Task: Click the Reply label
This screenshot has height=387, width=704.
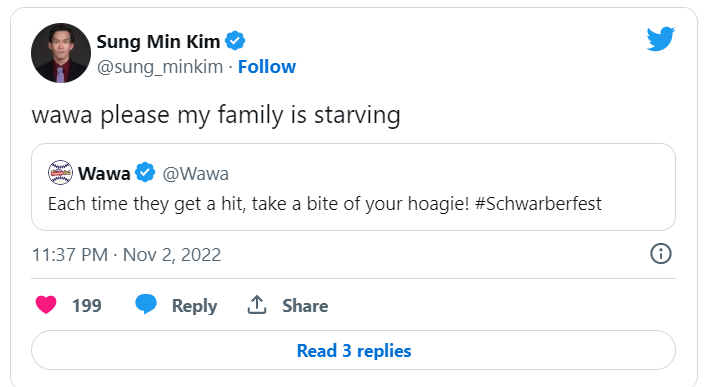Action: [194, 306]
